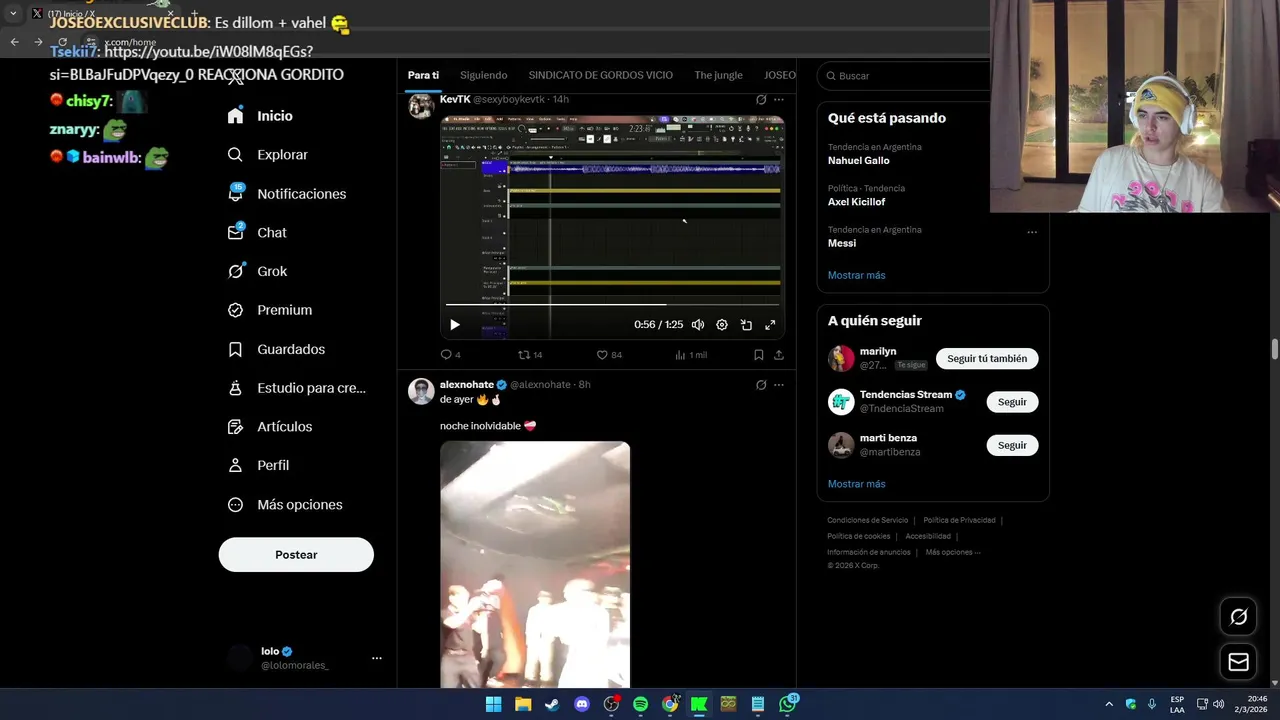
Task: Open account menu dots next to lolo
Action: [377, 658]
